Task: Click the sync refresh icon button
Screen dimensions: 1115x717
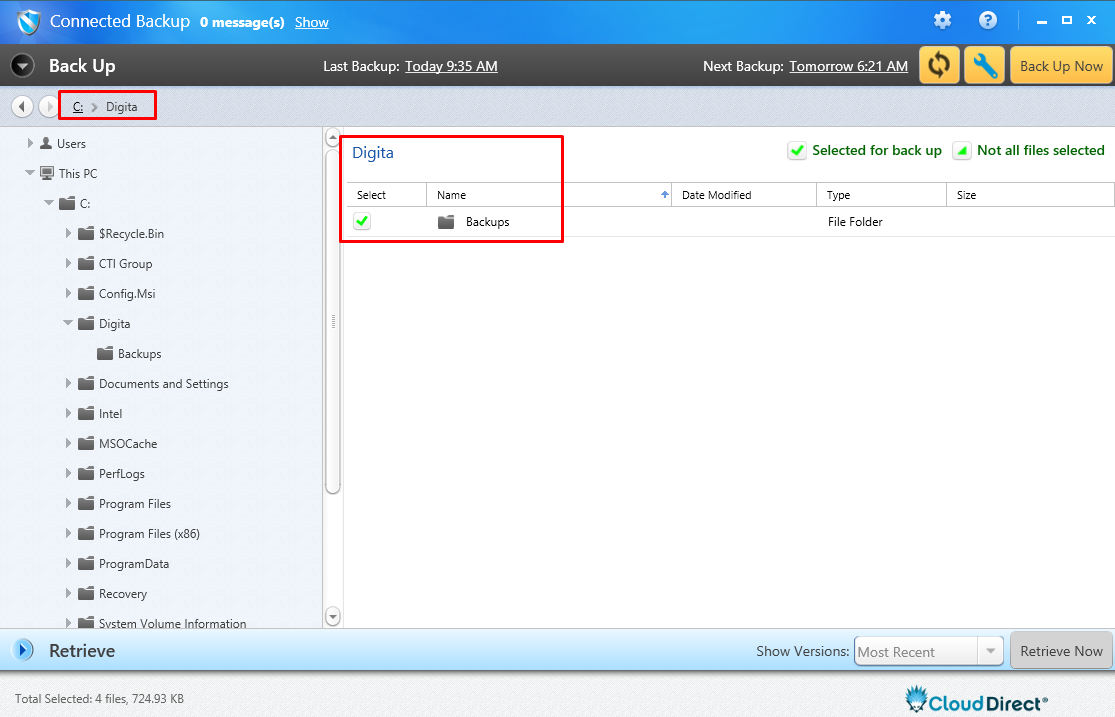Action: click(x=939, y=66)
